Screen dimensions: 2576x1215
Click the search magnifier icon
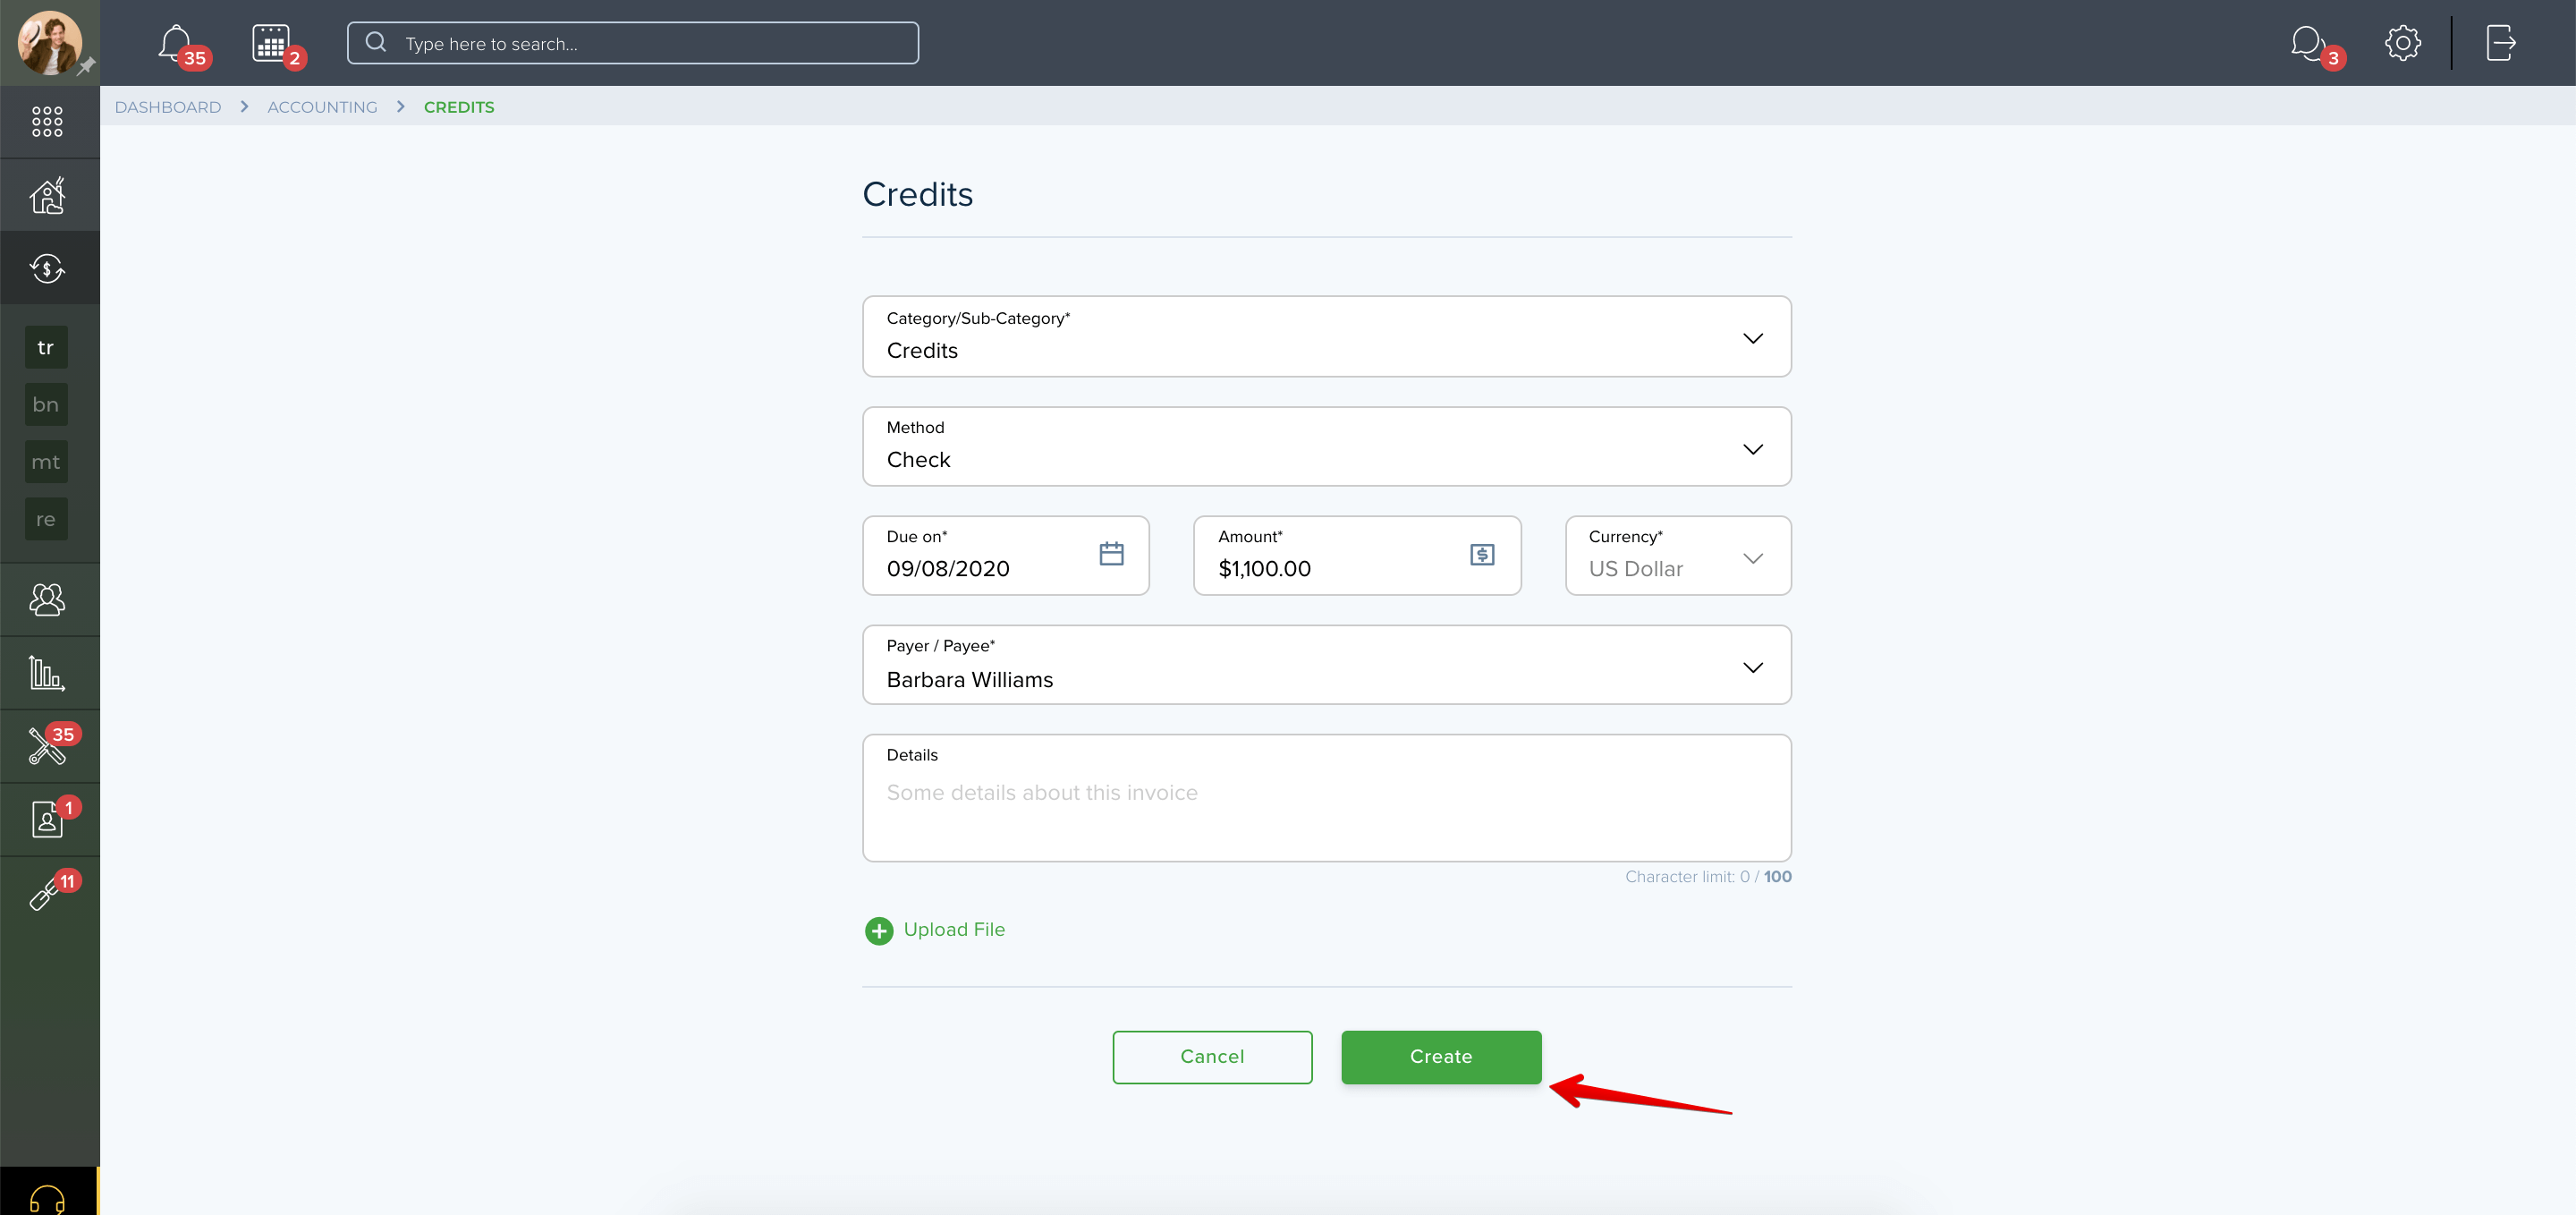pos(376,42)
